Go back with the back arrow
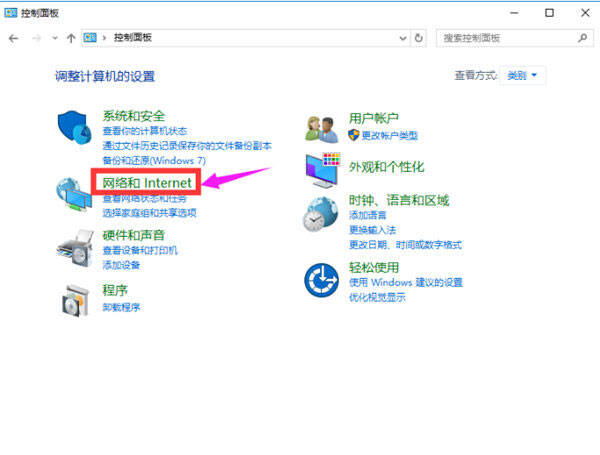This screenshot has height=455, width=600. point(13,38)
